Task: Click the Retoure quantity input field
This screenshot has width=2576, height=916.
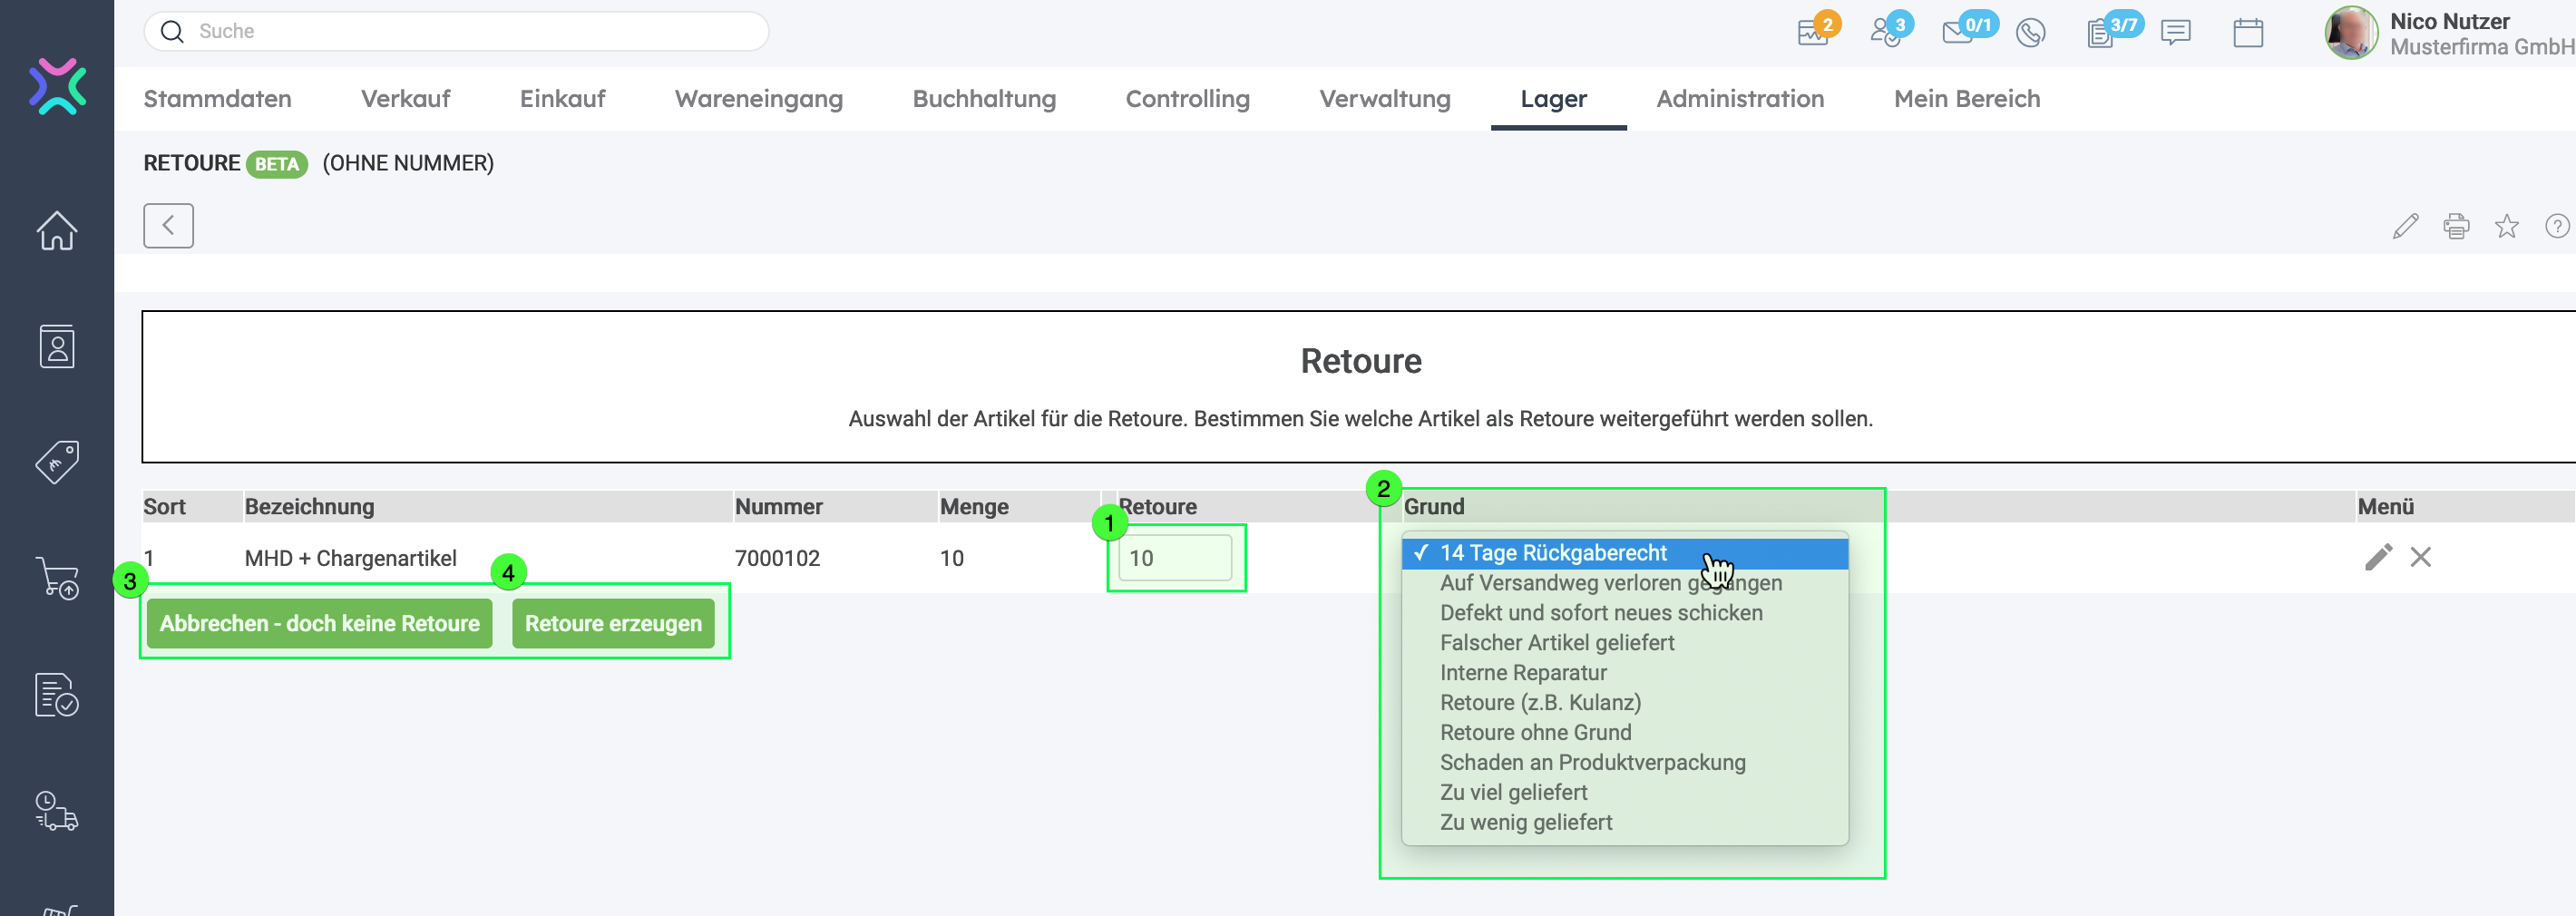Action: (x=1174, y=558)
